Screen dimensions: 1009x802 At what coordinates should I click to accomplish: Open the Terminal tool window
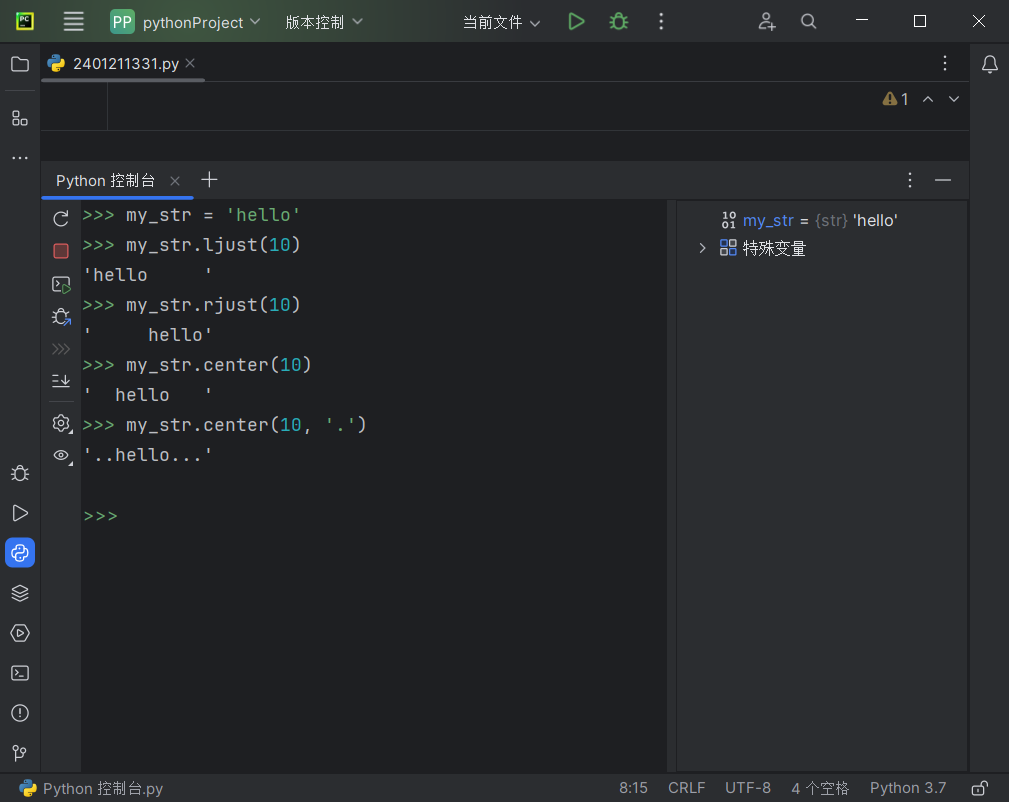tap(20, 673)
